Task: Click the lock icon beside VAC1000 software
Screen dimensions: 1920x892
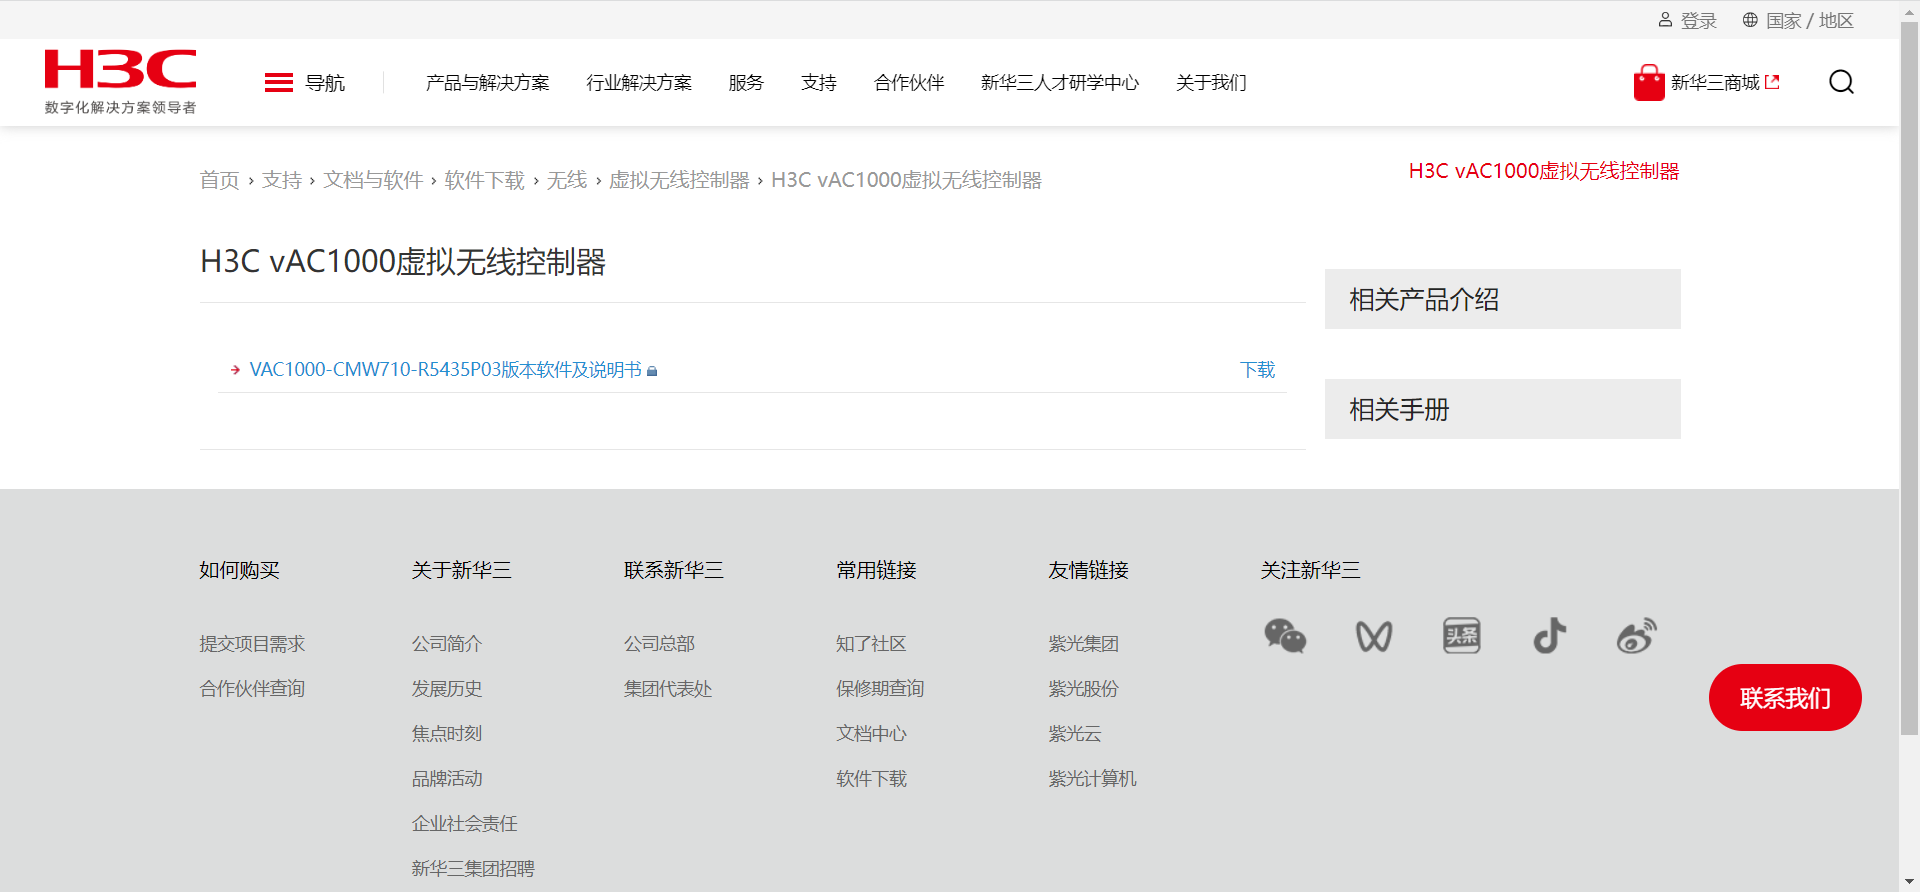Action: pos(652,371)
